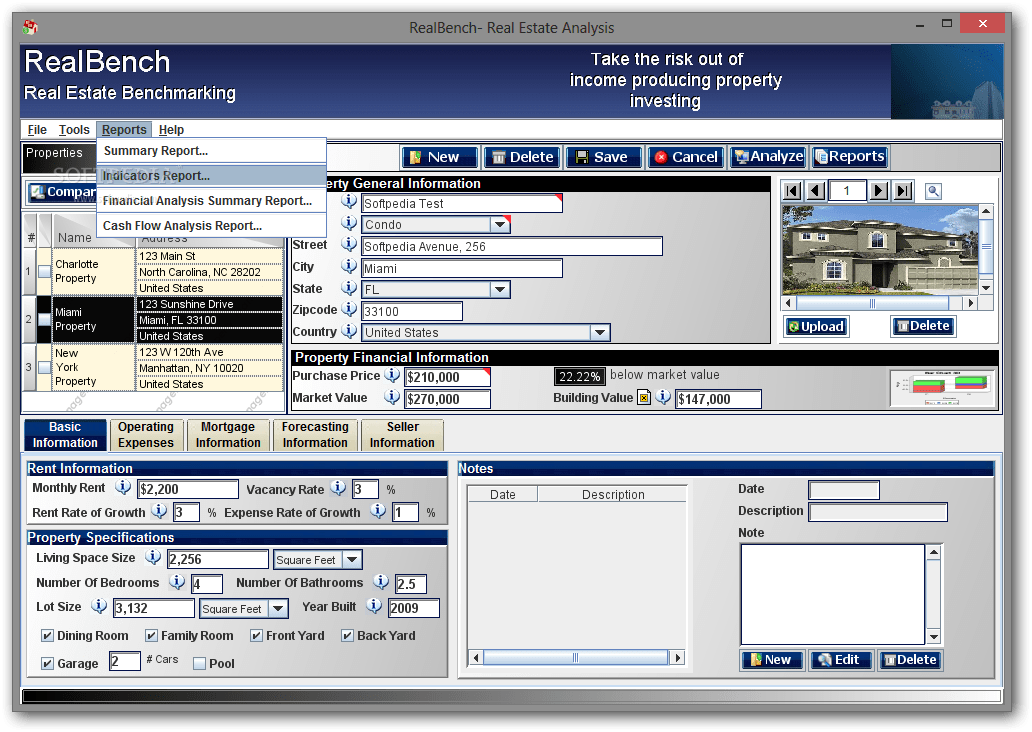This screenshot has width=1032, height=732.
Task: Jump to first photo using navigation icon
Action: point(791,191)
